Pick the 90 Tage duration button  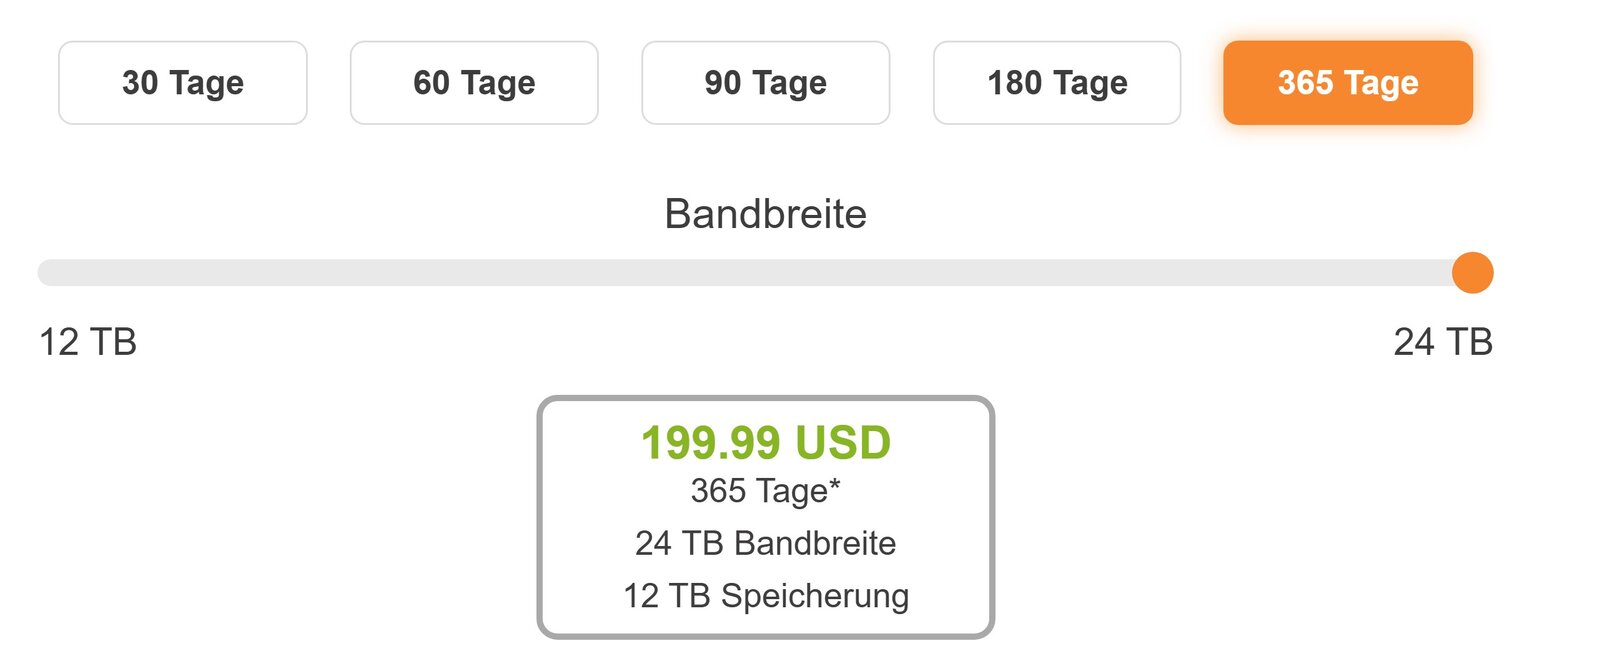click(765, 83)
